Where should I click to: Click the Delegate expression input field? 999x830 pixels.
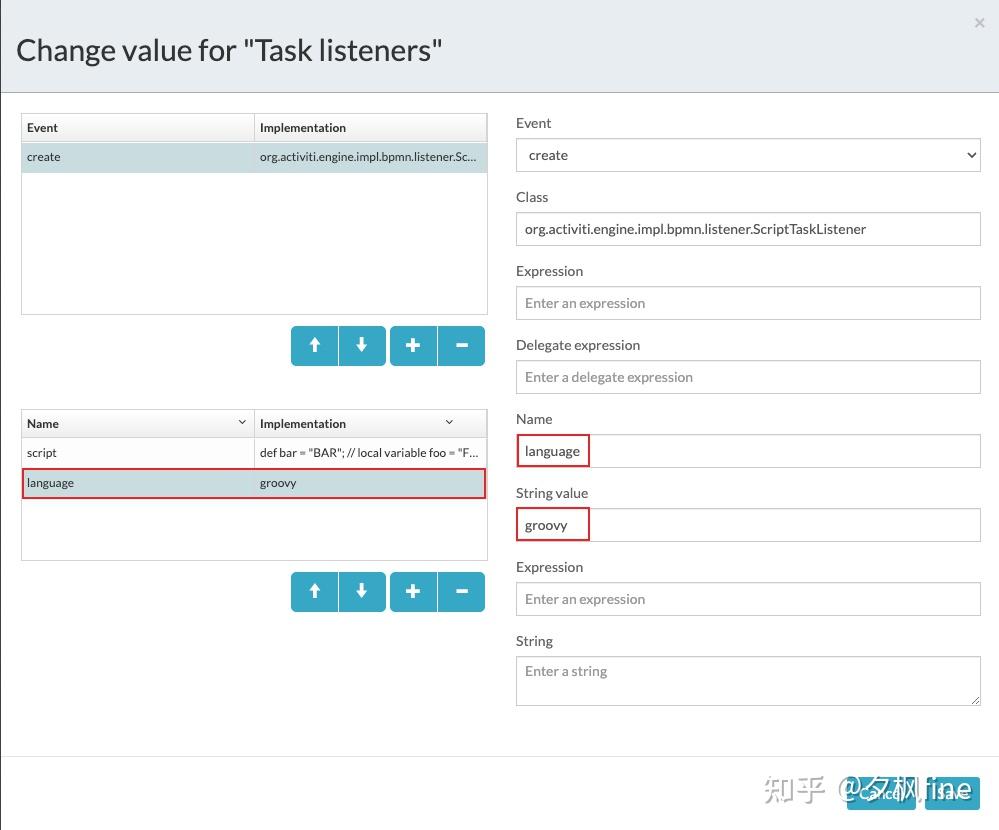pyautogui.click(x=748, y=377)
